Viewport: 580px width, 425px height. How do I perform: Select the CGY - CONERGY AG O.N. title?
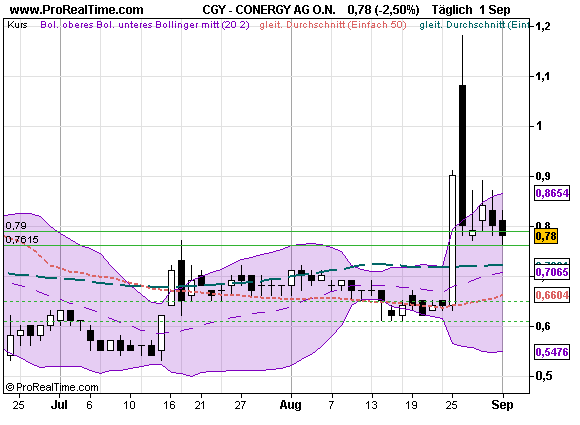269,10
